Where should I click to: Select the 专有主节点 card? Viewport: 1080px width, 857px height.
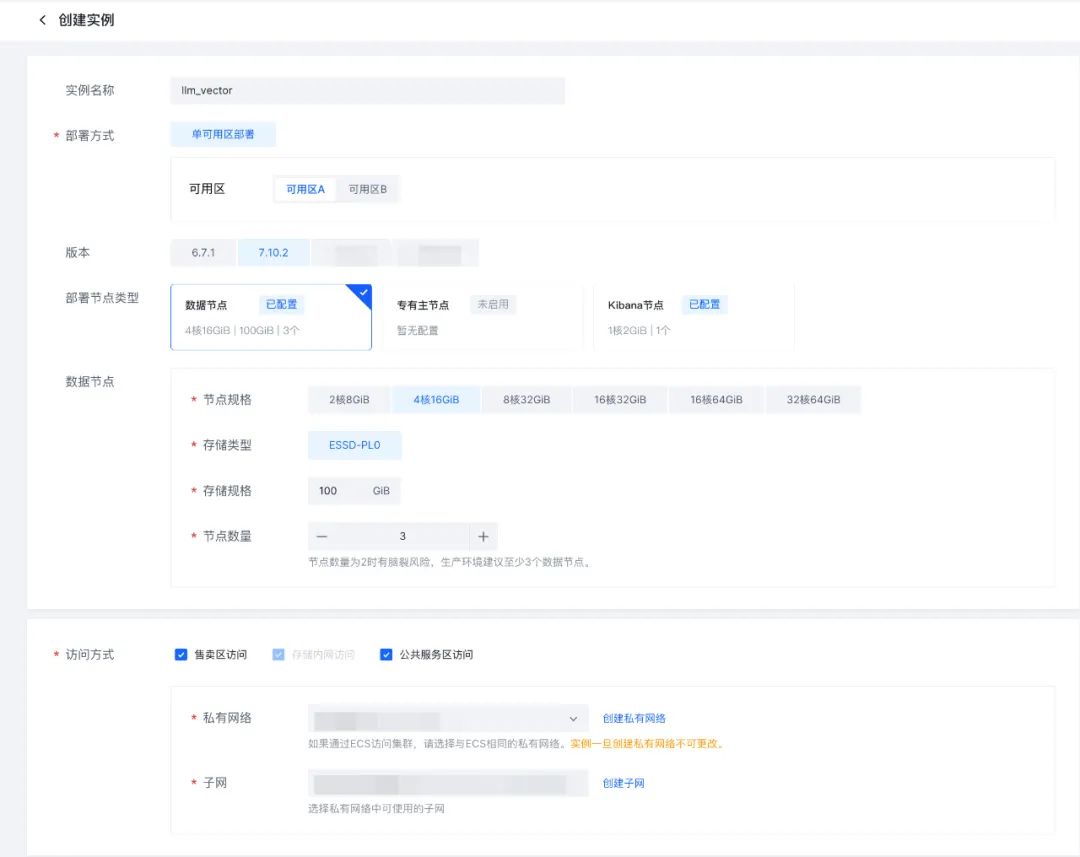click(482, 316)
